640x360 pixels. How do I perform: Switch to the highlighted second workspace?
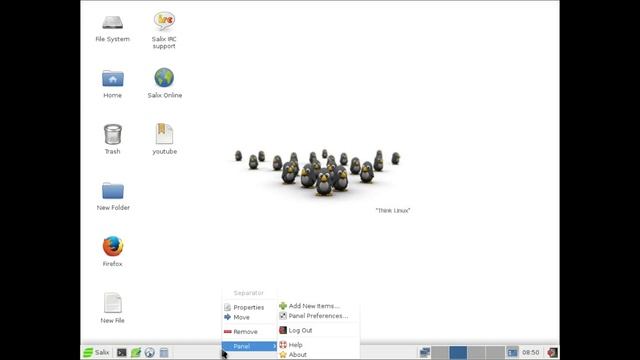(x=458, y=352)
